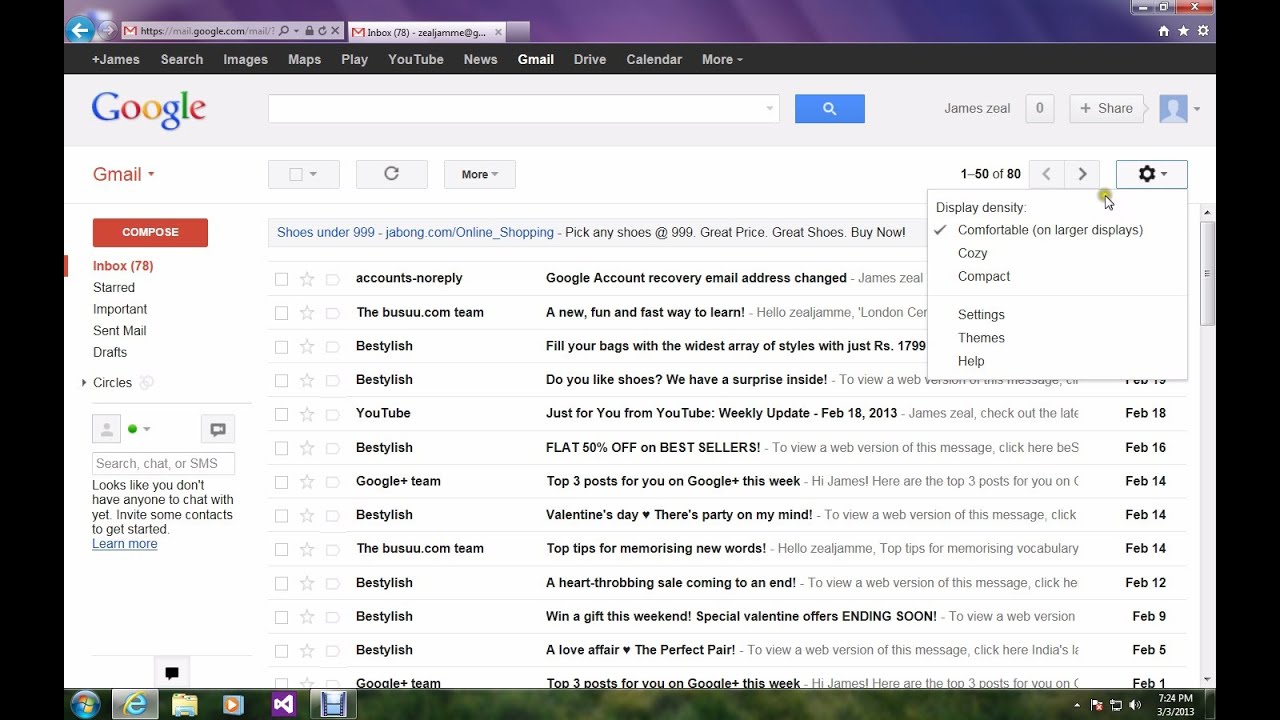Open Settings from gear menu
Image resolution: width=1280 pixels, height=720 pixels.
(x=981, y=314)
